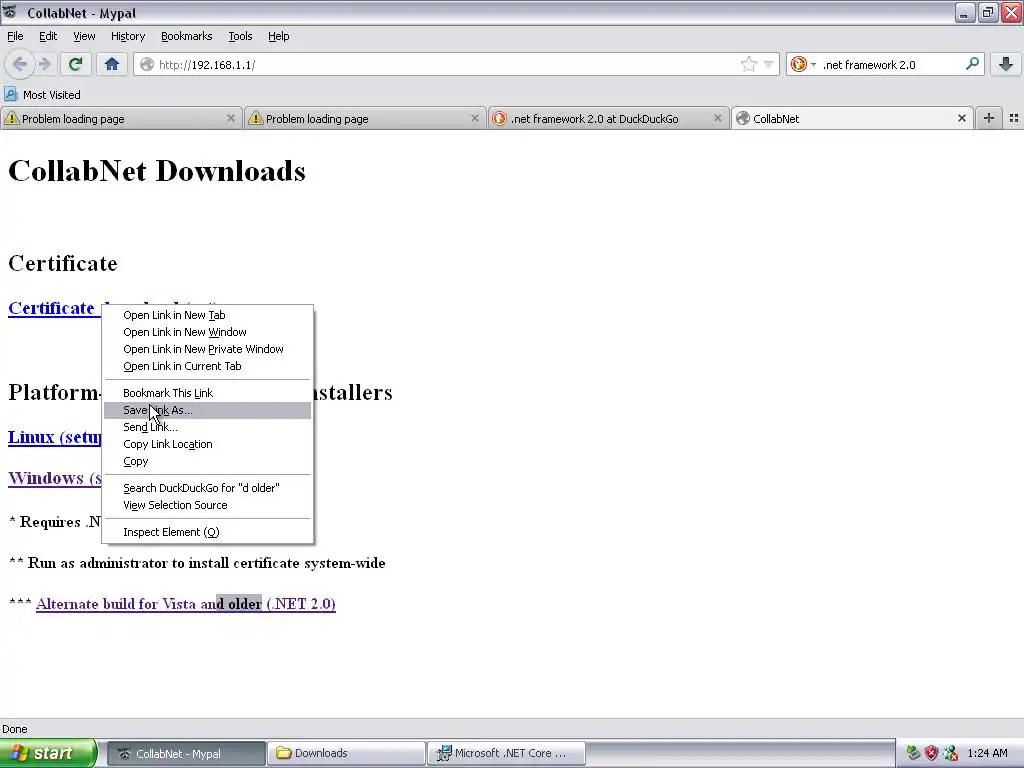Viewport: 1024px width, 768px height.
Task: Open the Bookmarks menu
Action: click(186, 36)
